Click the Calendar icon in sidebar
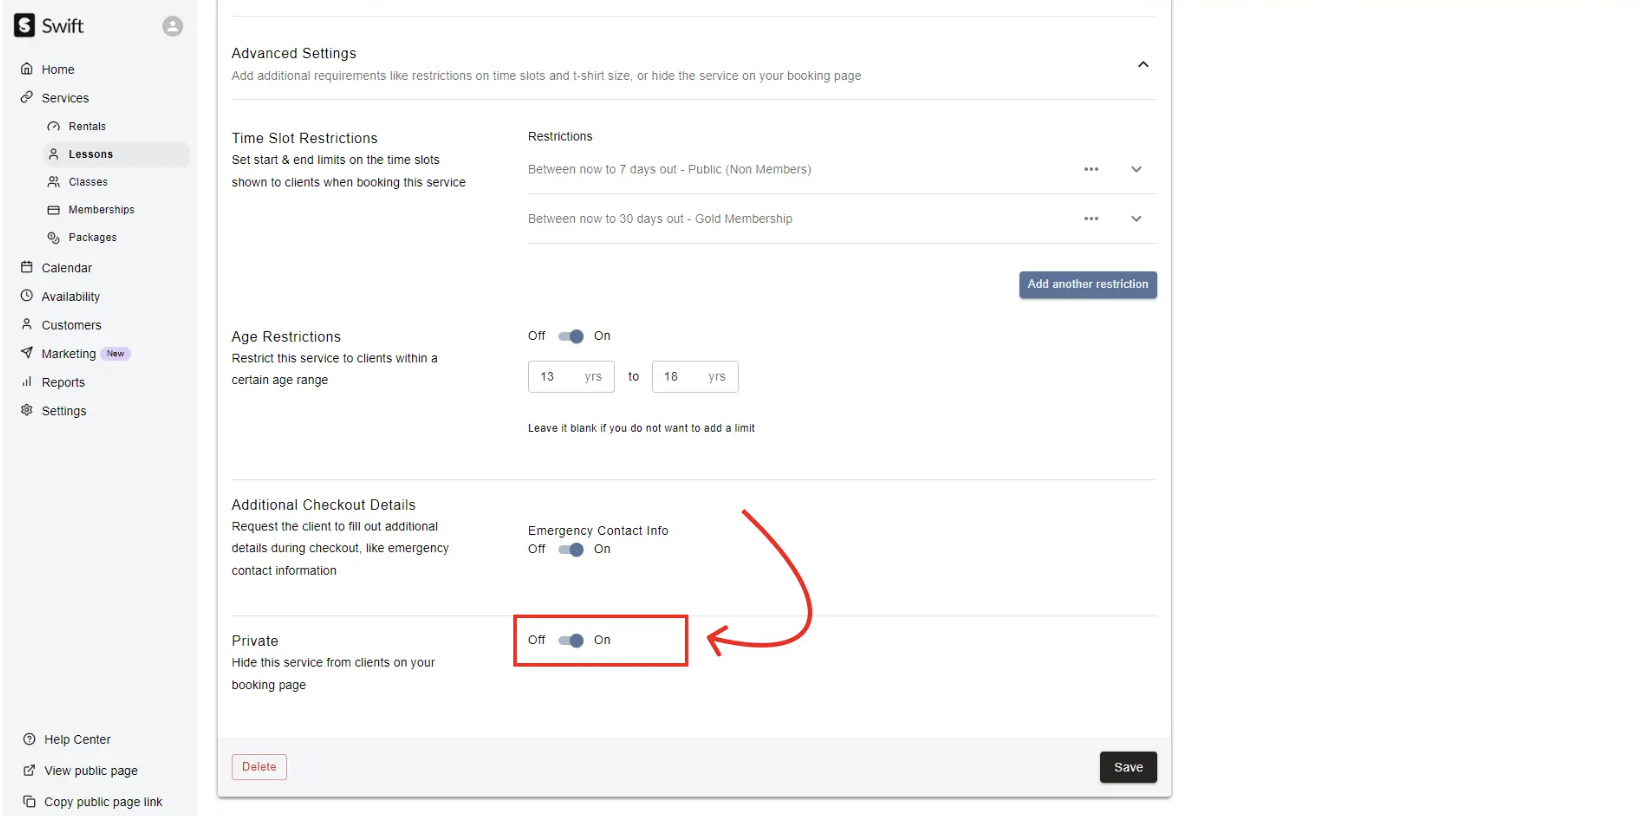Viewport: 1638px width, 816px height. tap(27, 267)
